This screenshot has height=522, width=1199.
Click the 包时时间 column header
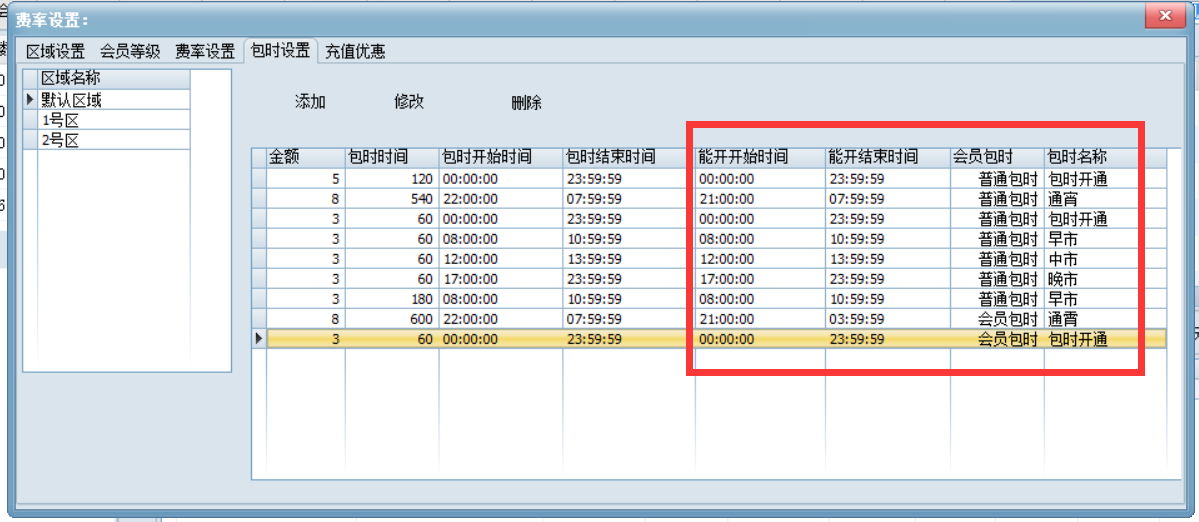point(391,158)
